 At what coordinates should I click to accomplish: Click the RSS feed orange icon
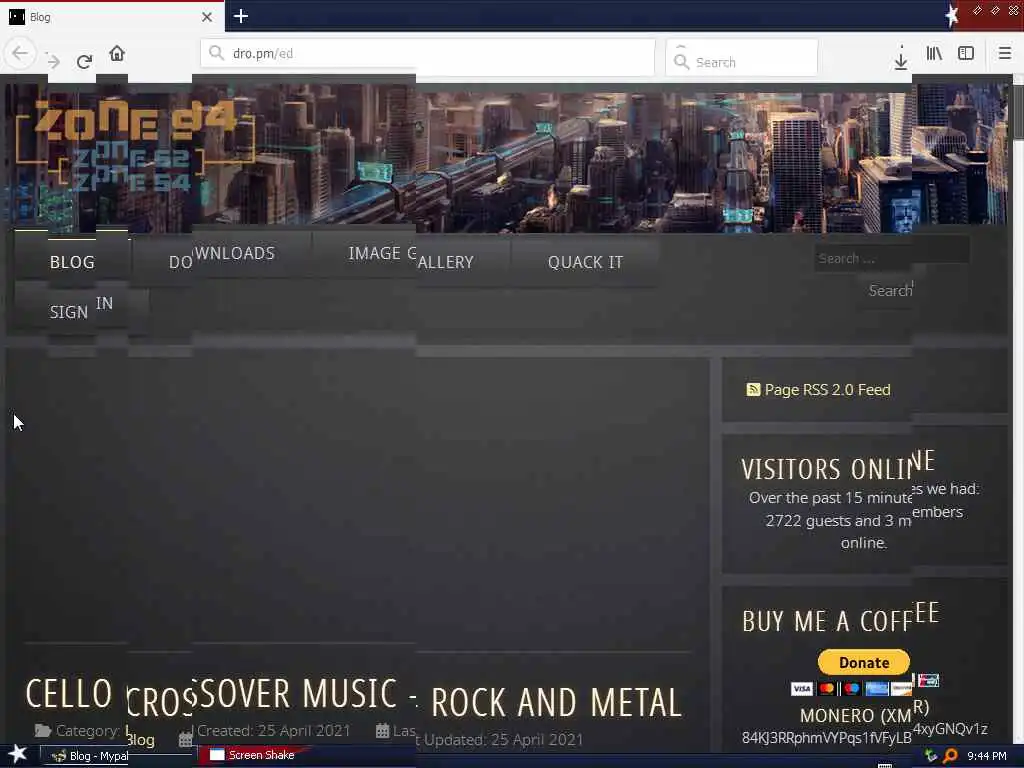(x=753, y=390)
